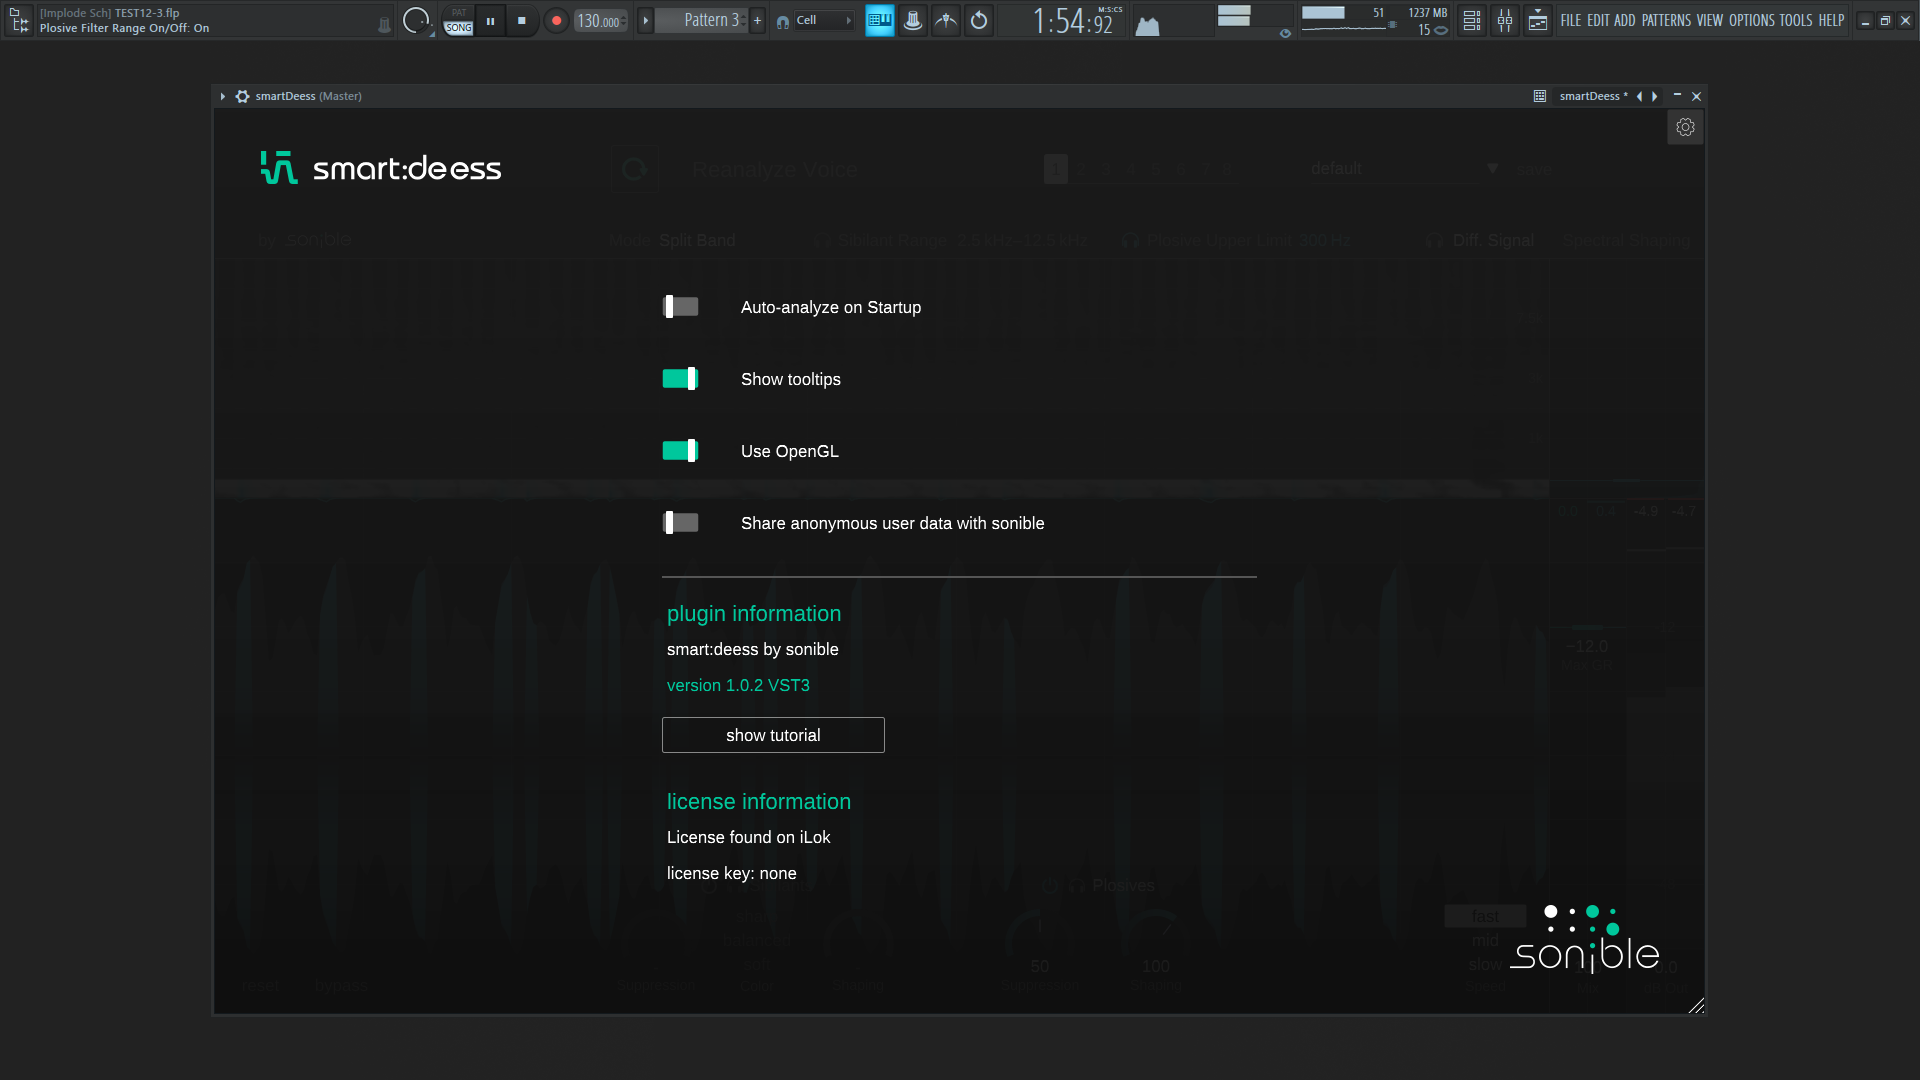The width and height of the screenshot is (1920, 1080).
Task: Open the smartDeess wrapper settings gear
Action: point(242,96)
